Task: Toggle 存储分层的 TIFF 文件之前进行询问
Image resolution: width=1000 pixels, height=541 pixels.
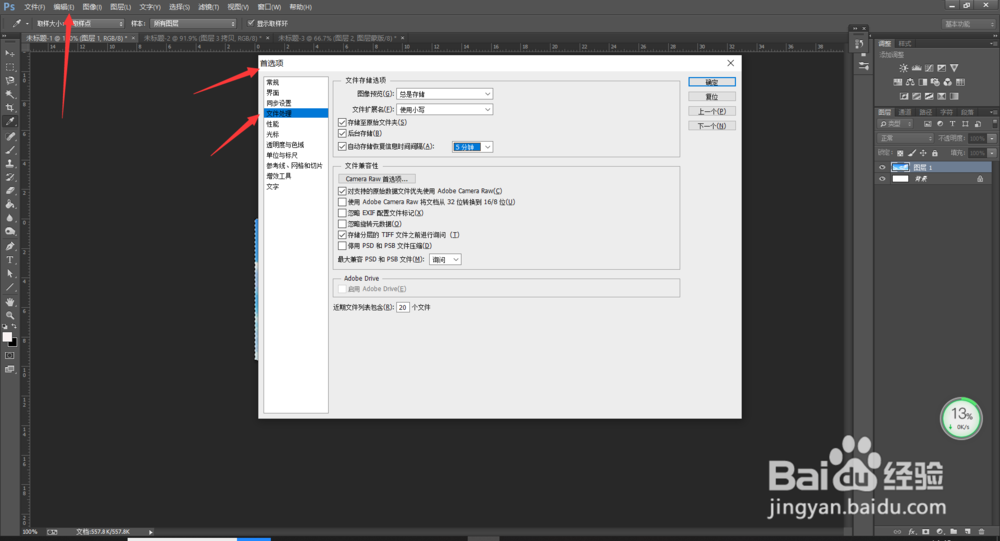Action: tap(342, 235)
